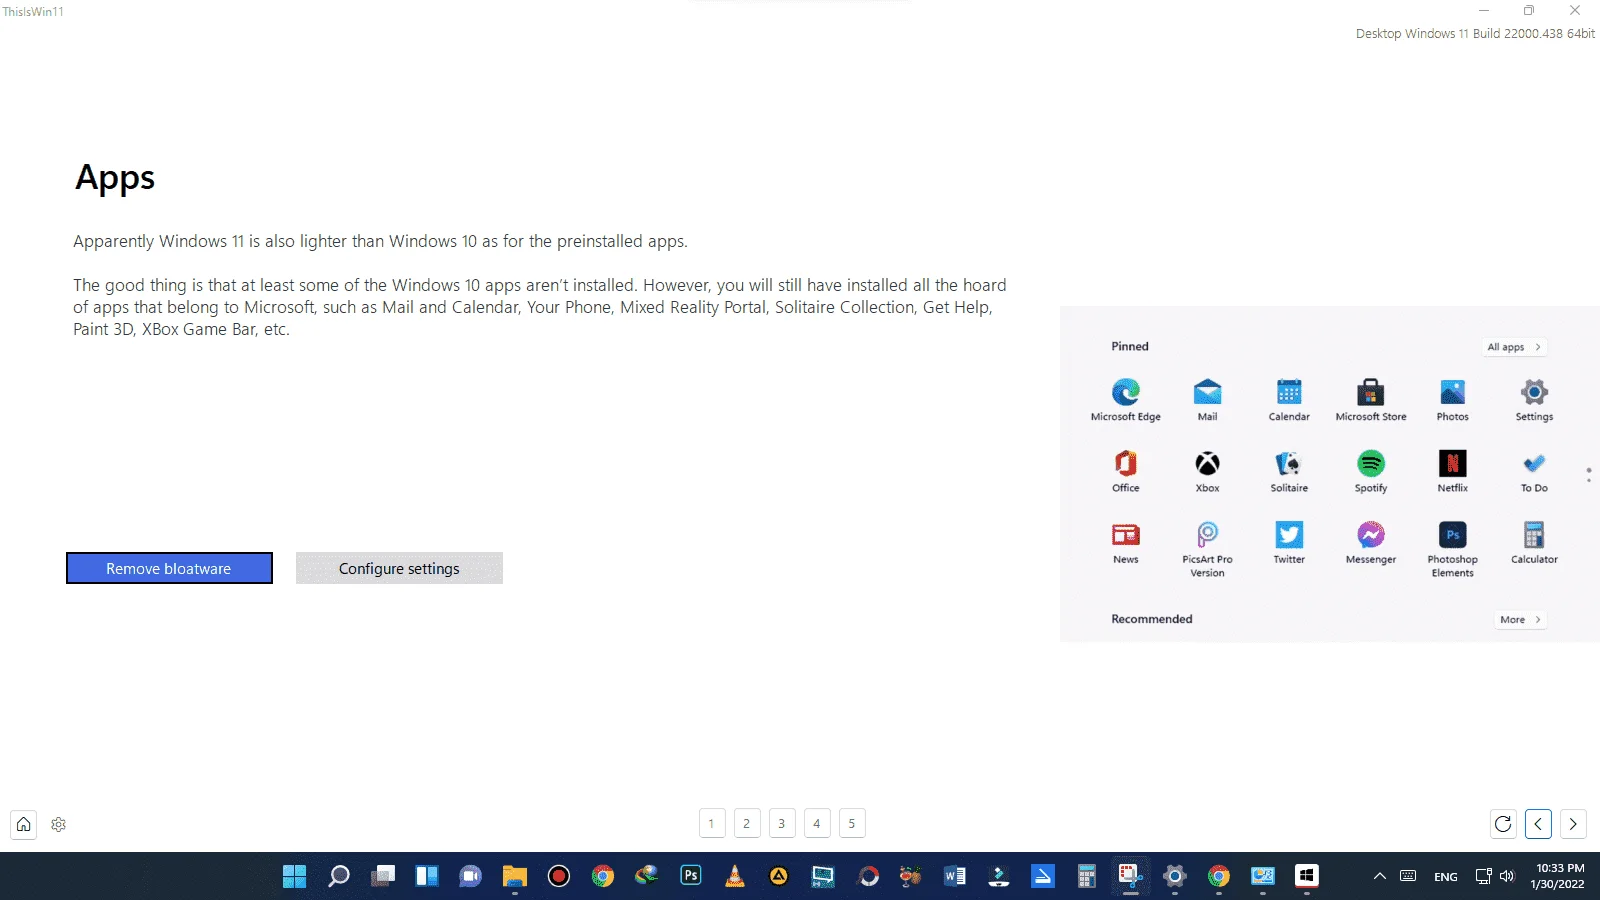The height and width of the screenshot is (900, 1600).
Task: Go to the home page via house icon
Action: [24, 824]
